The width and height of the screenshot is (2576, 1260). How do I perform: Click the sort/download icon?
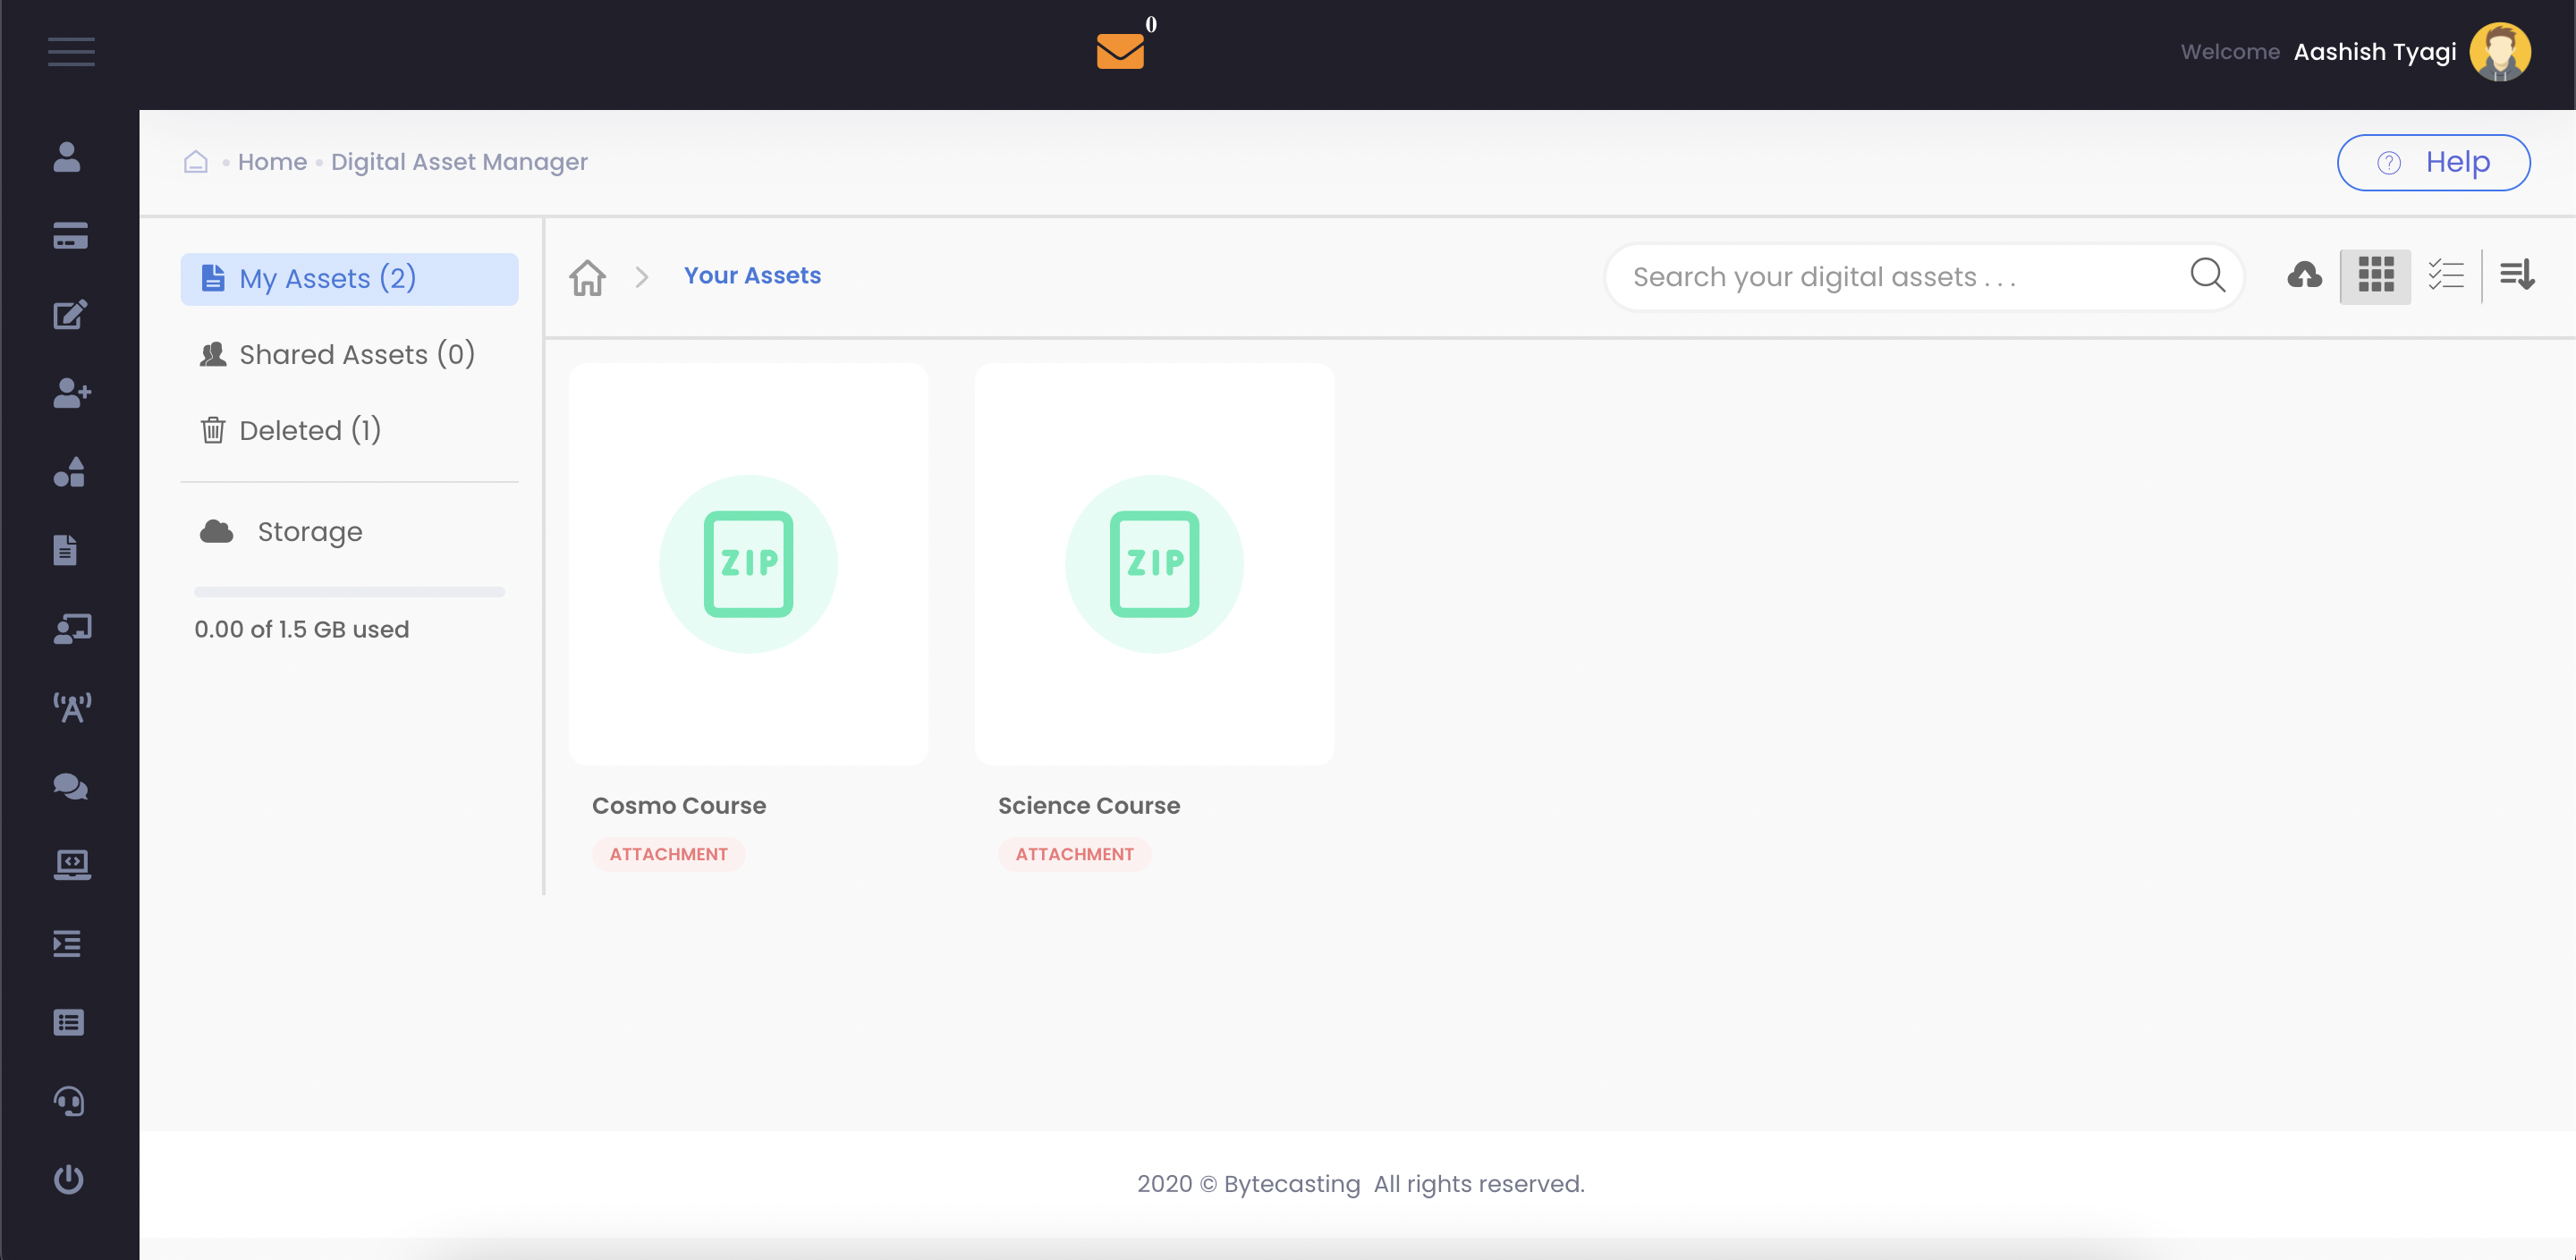[2519, 275]
